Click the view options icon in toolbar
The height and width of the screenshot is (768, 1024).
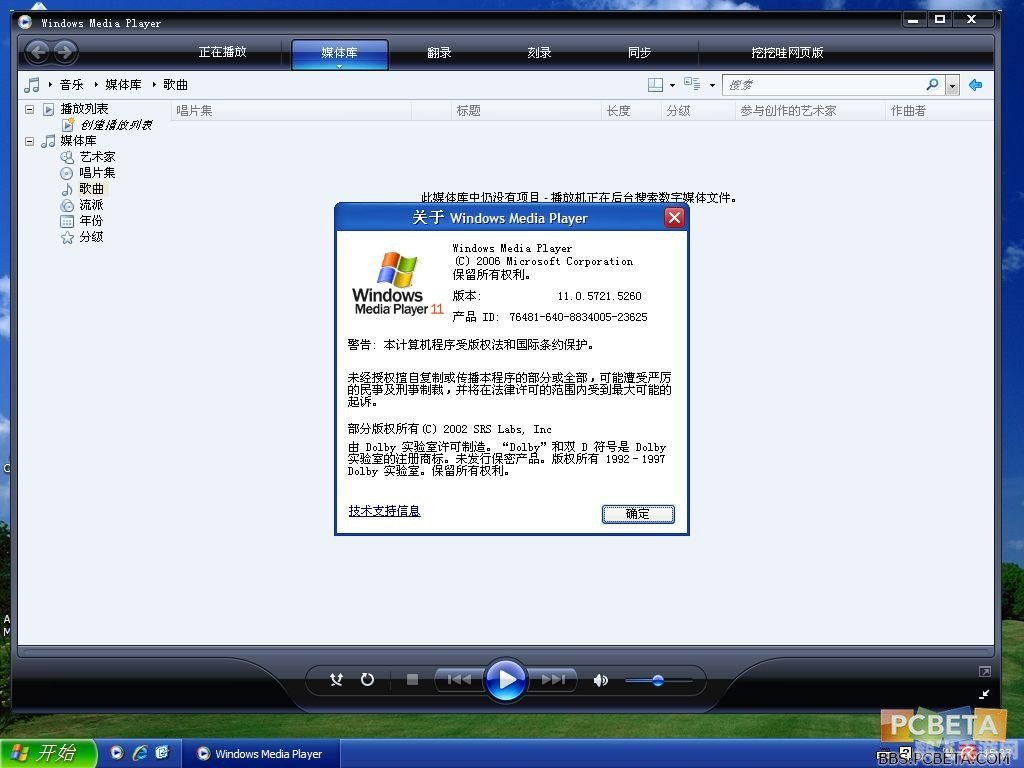coord(691,85)
